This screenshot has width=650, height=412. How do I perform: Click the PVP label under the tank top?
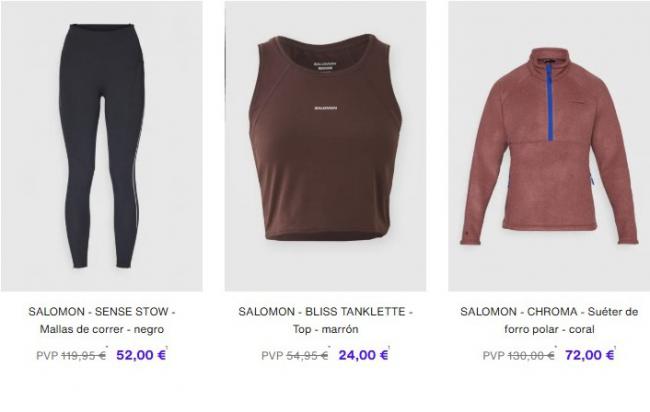coord(272,356)
